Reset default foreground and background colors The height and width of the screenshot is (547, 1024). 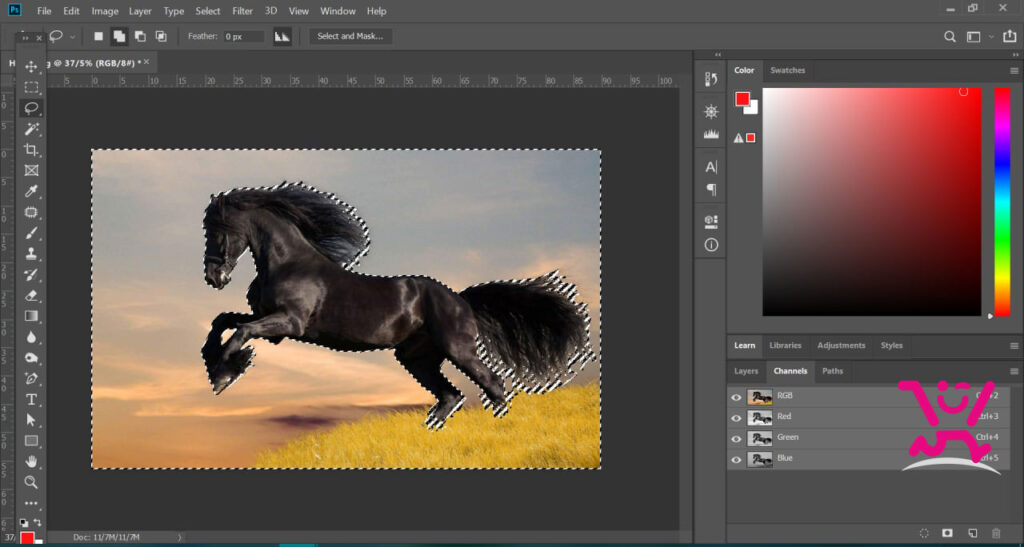pyautogui.click(x=24, y=523)
